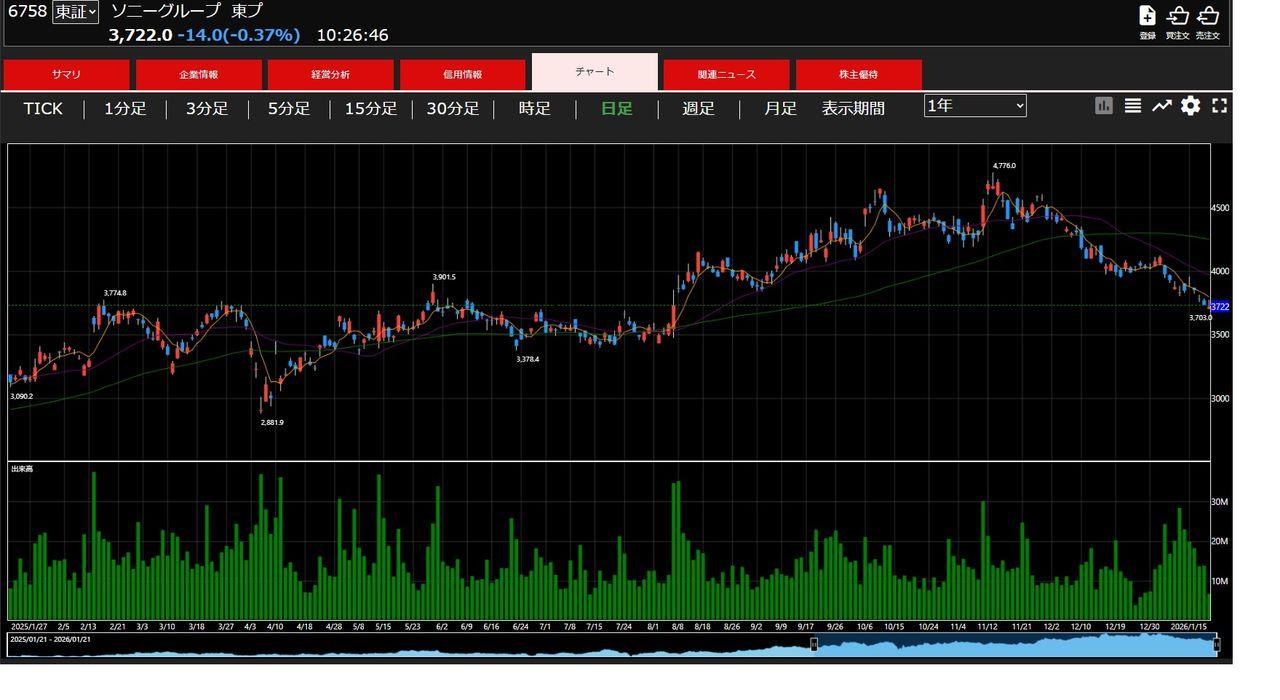Click the left handle of range slider
The image size is (1280, 700).
[x=813, y=645]
